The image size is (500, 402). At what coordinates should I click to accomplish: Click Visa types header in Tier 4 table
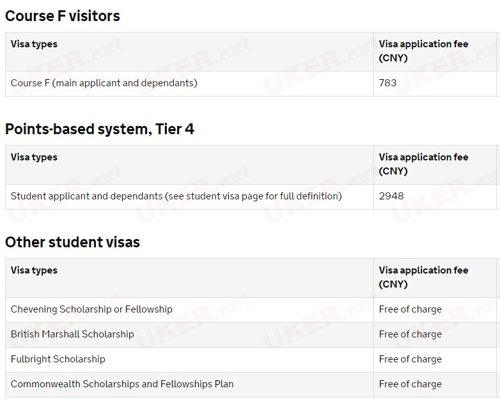34,157
